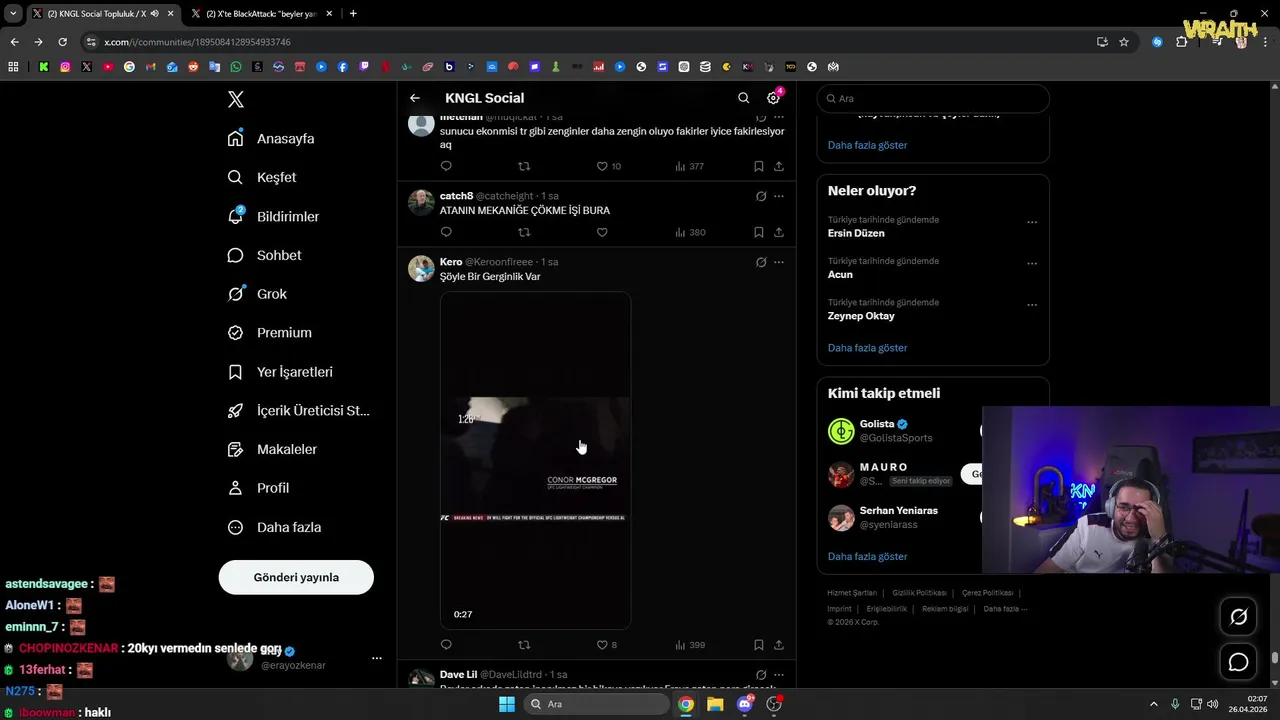Screen dimensions: 1280x720
Task: Open more options on Kero's post
Action: tap(779, 262)
